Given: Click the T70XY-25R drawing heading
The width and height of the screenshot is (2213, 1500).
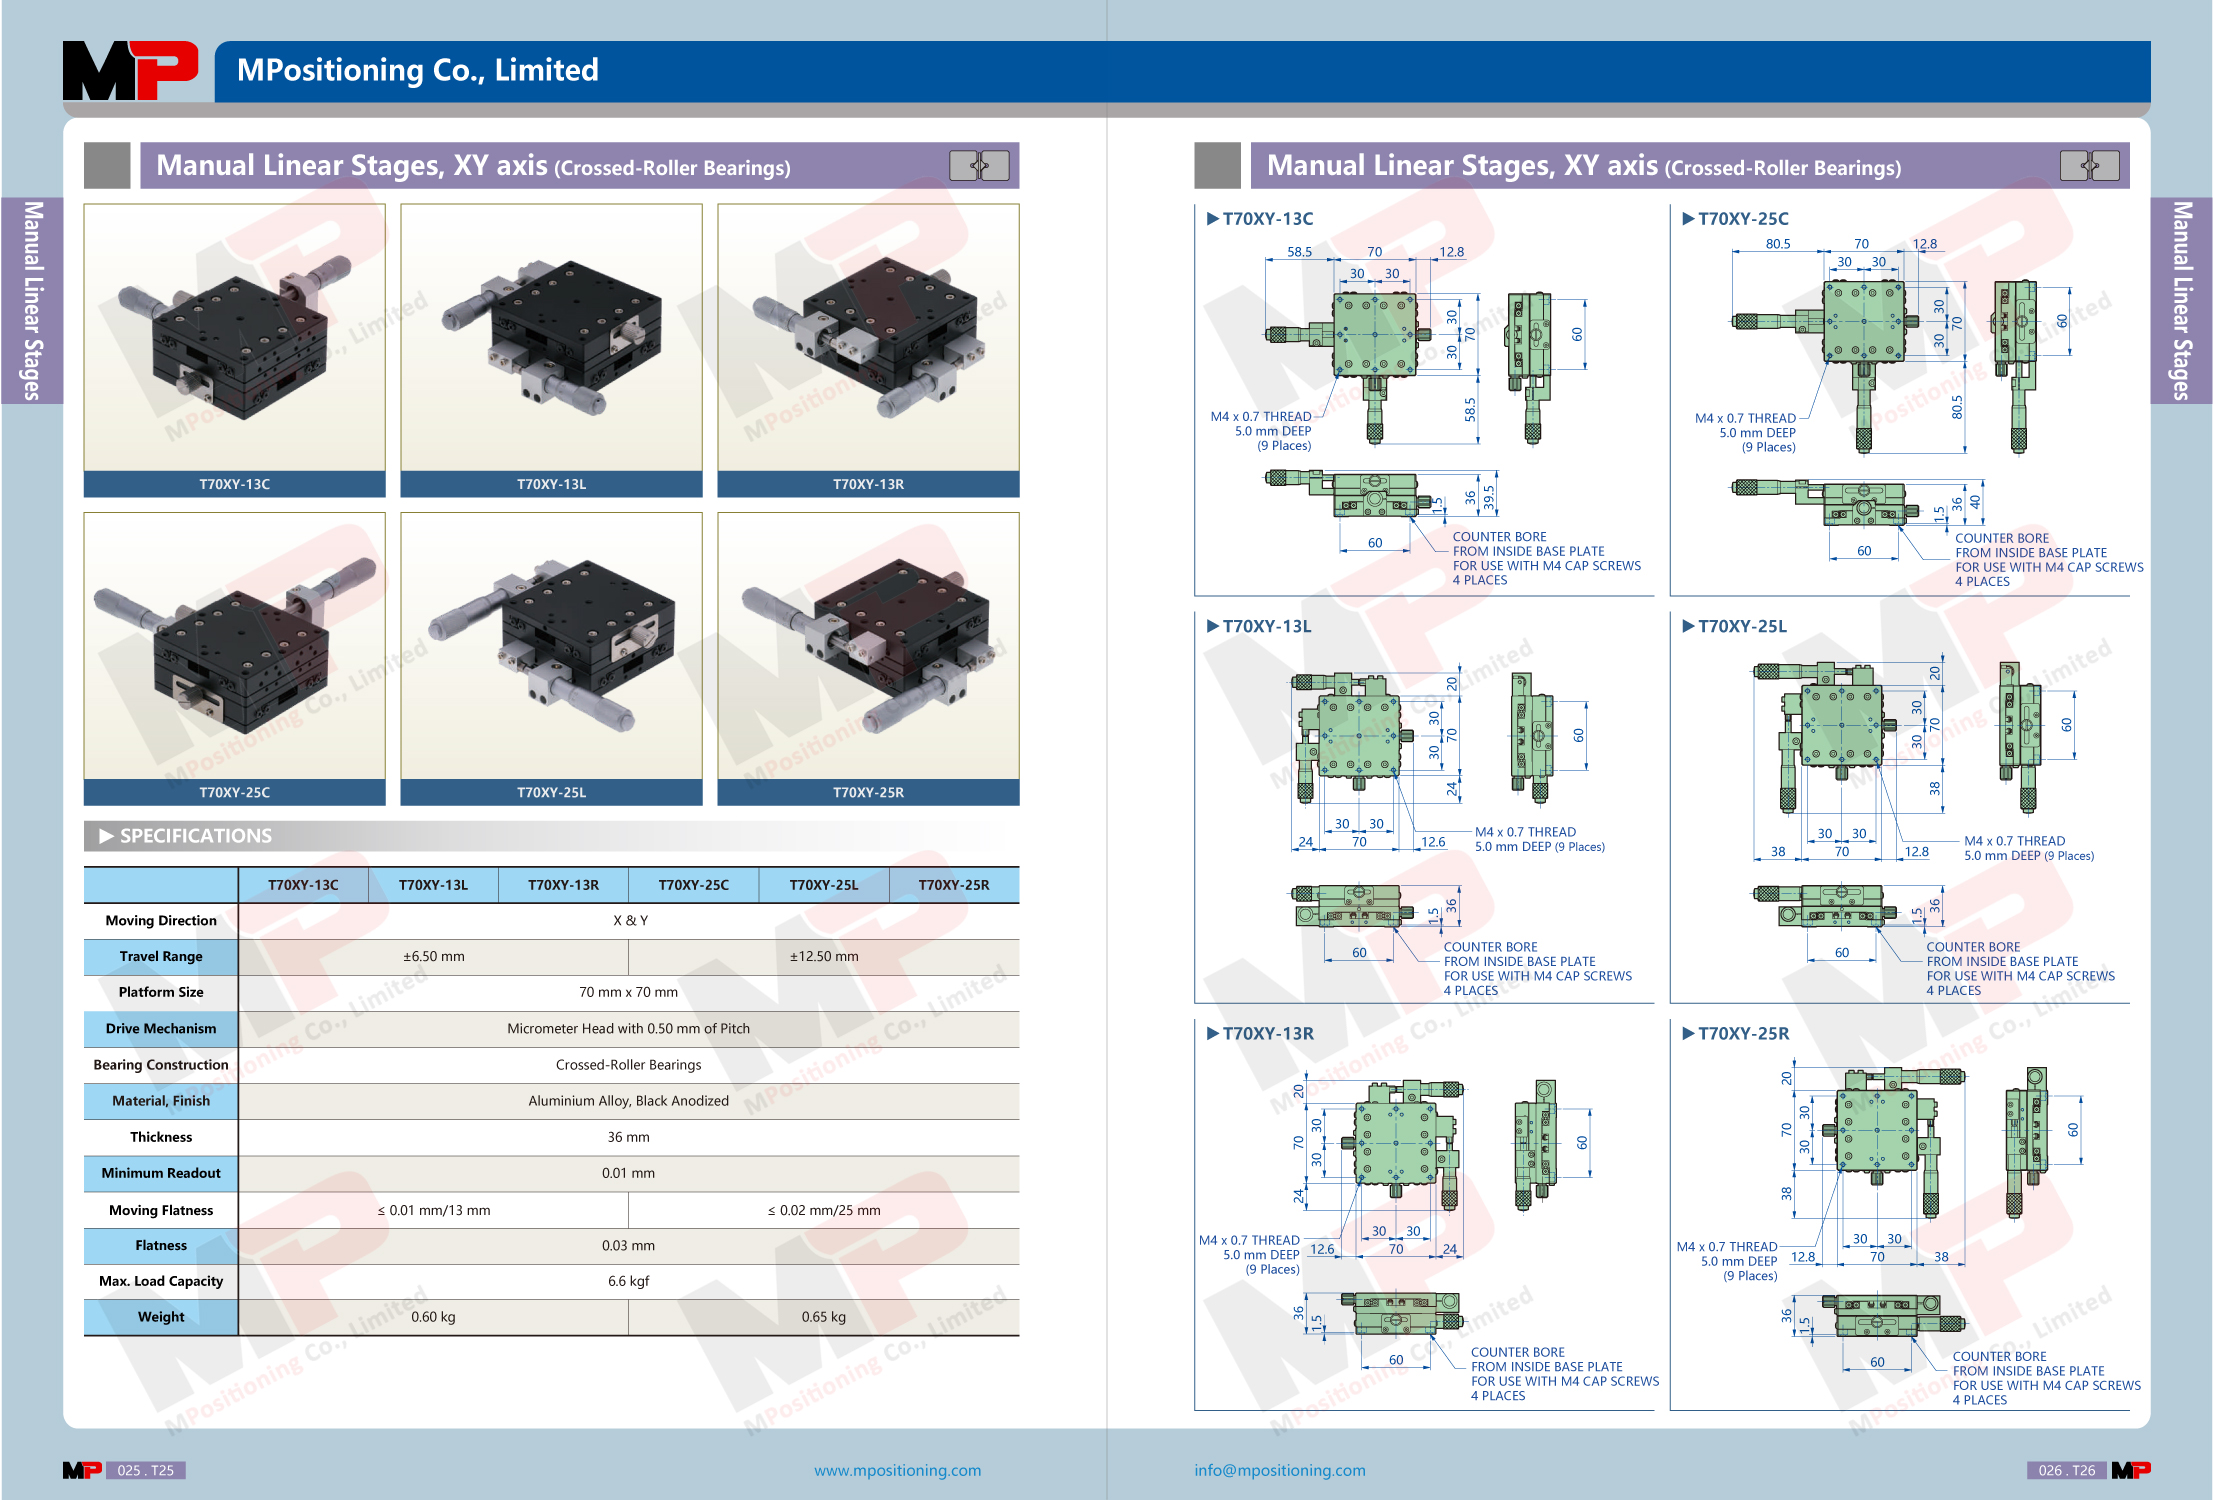Looking at the screenshot, I should (x=1744, y=1034).
